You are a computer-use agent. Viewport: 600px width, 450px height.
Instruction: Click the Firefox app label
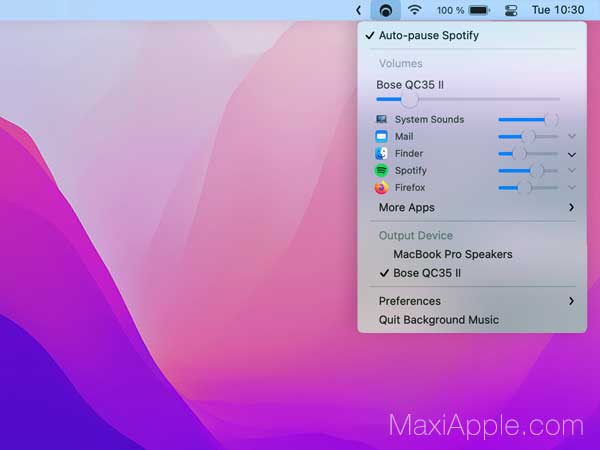(x=410, y=188)
